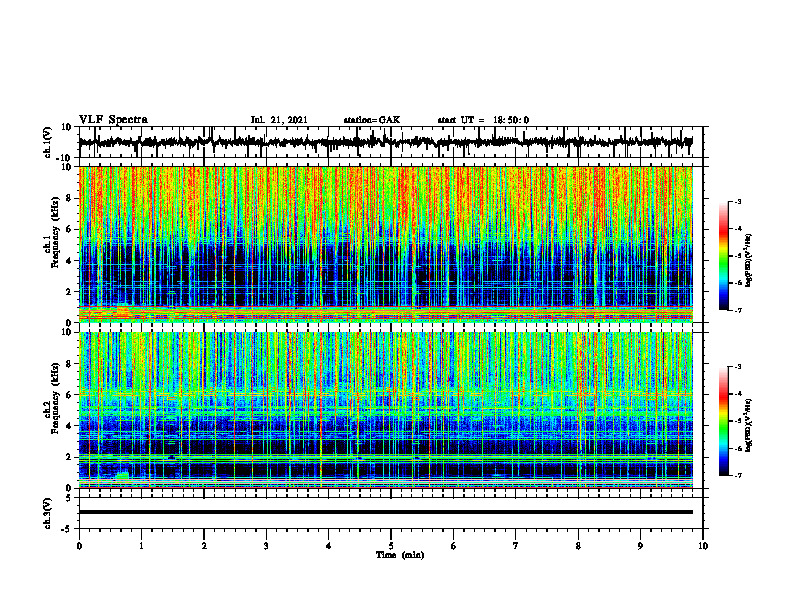Screen dimensions: 792x612
Task: Click time axis tick label "9"
Action: pyautogui.click(x=640, y=546)
